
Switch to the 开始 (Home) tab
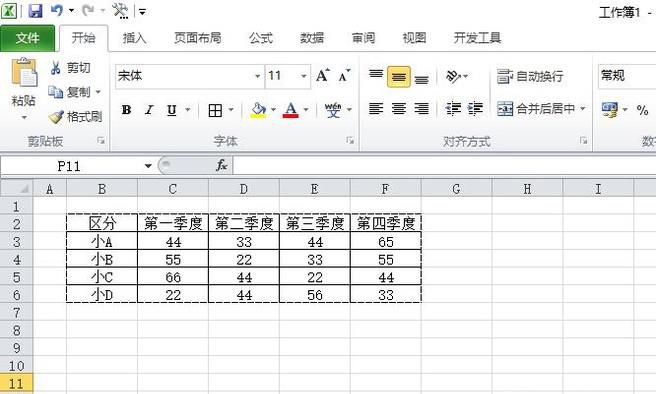tap(83, 38)
